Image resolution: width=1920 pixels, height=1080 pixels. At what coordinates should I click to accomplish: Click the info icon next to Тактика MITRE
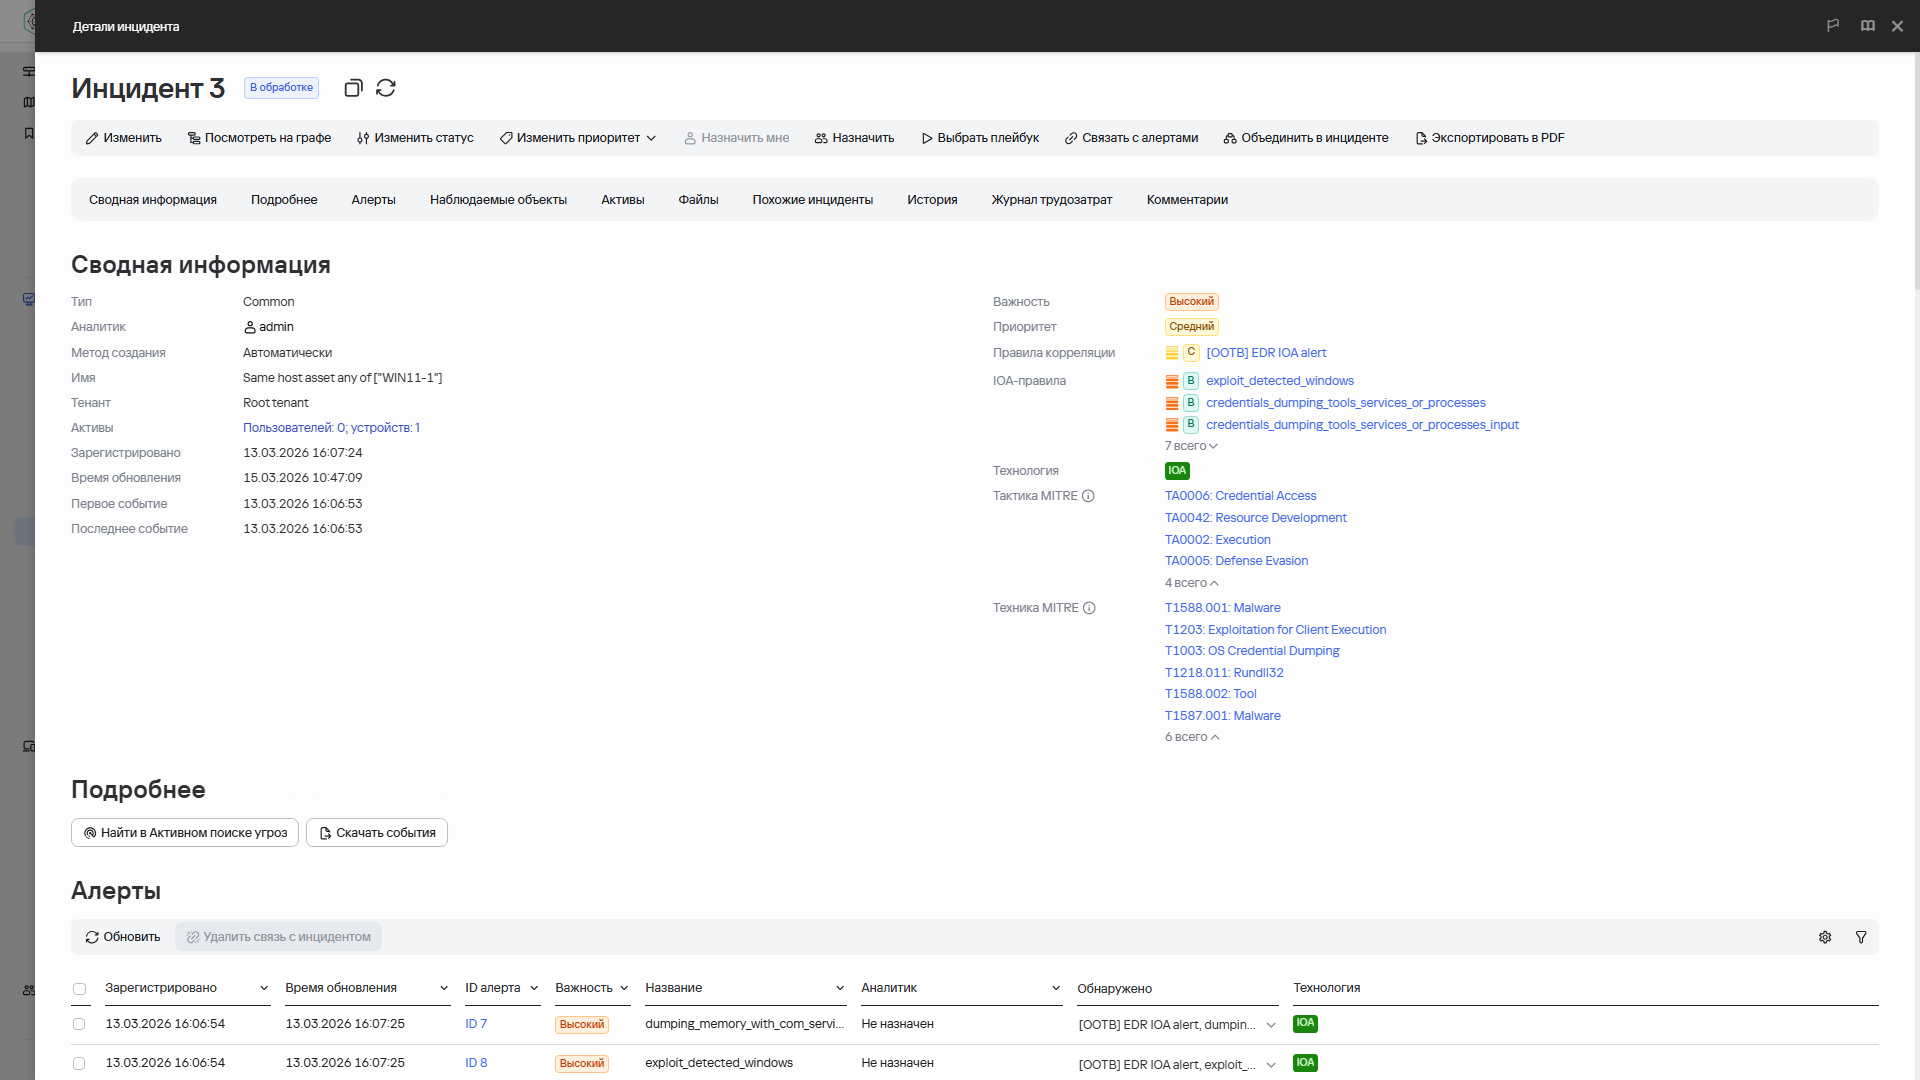coord(1088,496)
